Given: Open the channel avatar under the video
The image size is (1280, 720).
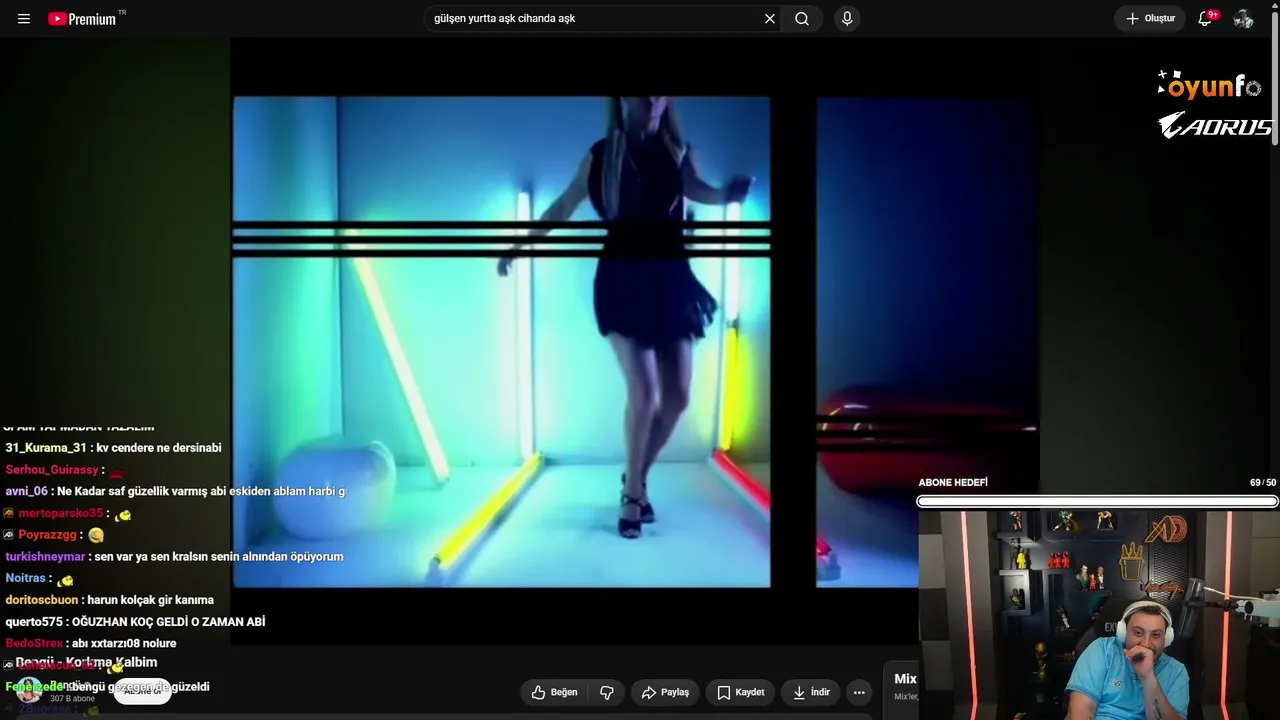Looking at the screenshot, I should click(x=29, y=690).
